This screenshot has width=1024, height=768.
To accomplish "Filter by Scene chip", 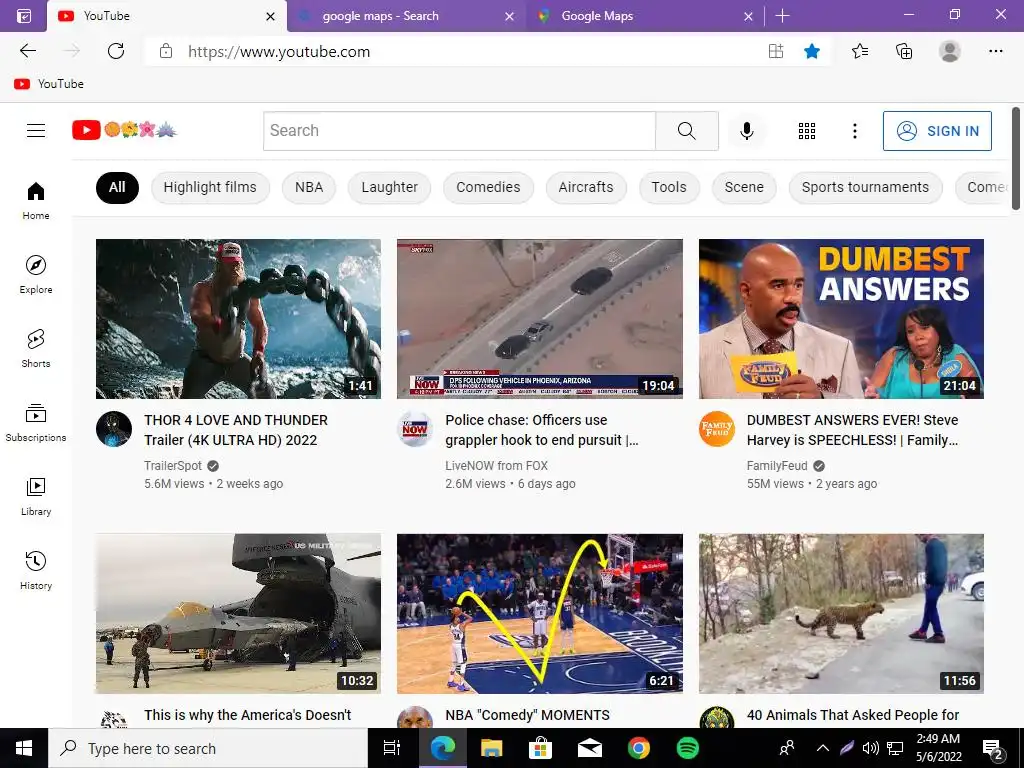I will coord(744,187).
